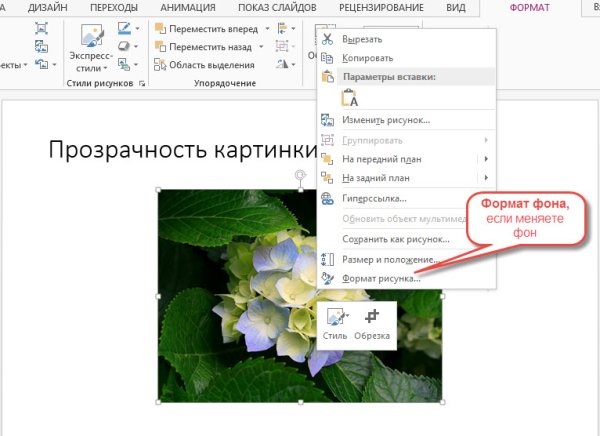
Task: Click the Picture Border pencil icon
Action: click(x=124, y=28)
